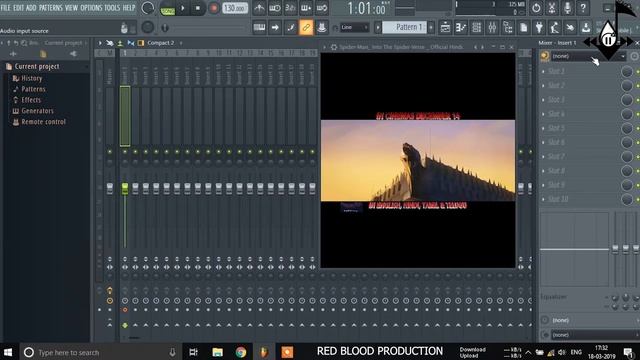Click the Pattern 1 selector
640x360 pixels.
coord(404,27)
